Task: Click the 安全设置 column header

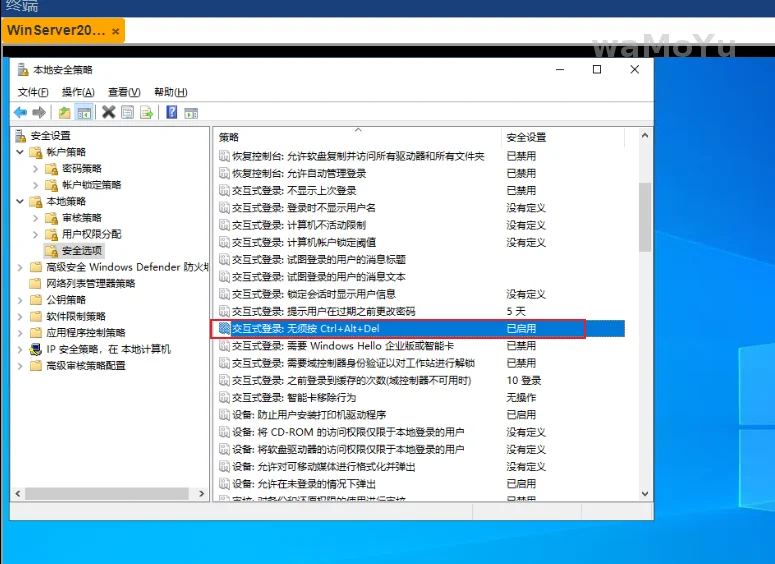Action: click(x=526, y=137)
